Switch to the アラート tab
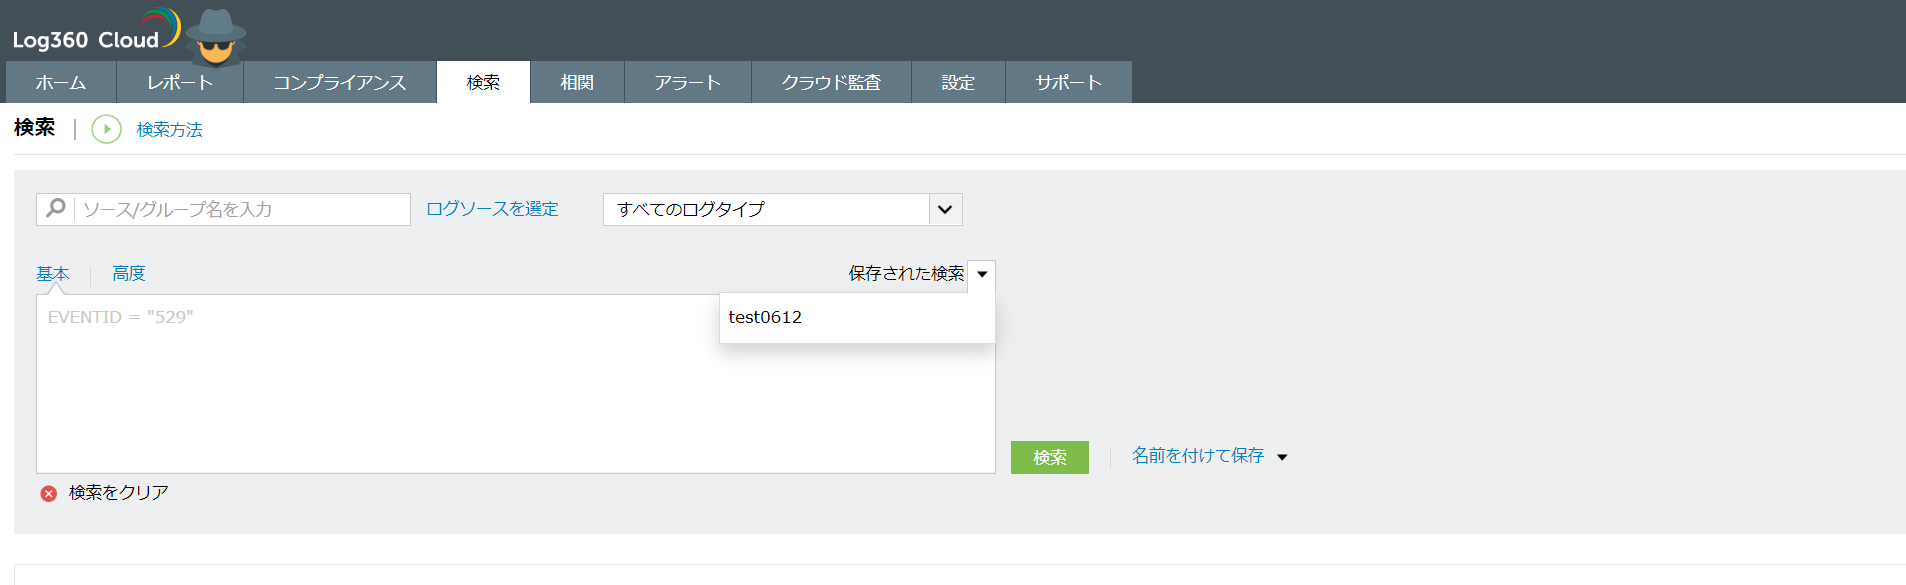This screenshot has height=585, width=1906. (x=688, y=82)
